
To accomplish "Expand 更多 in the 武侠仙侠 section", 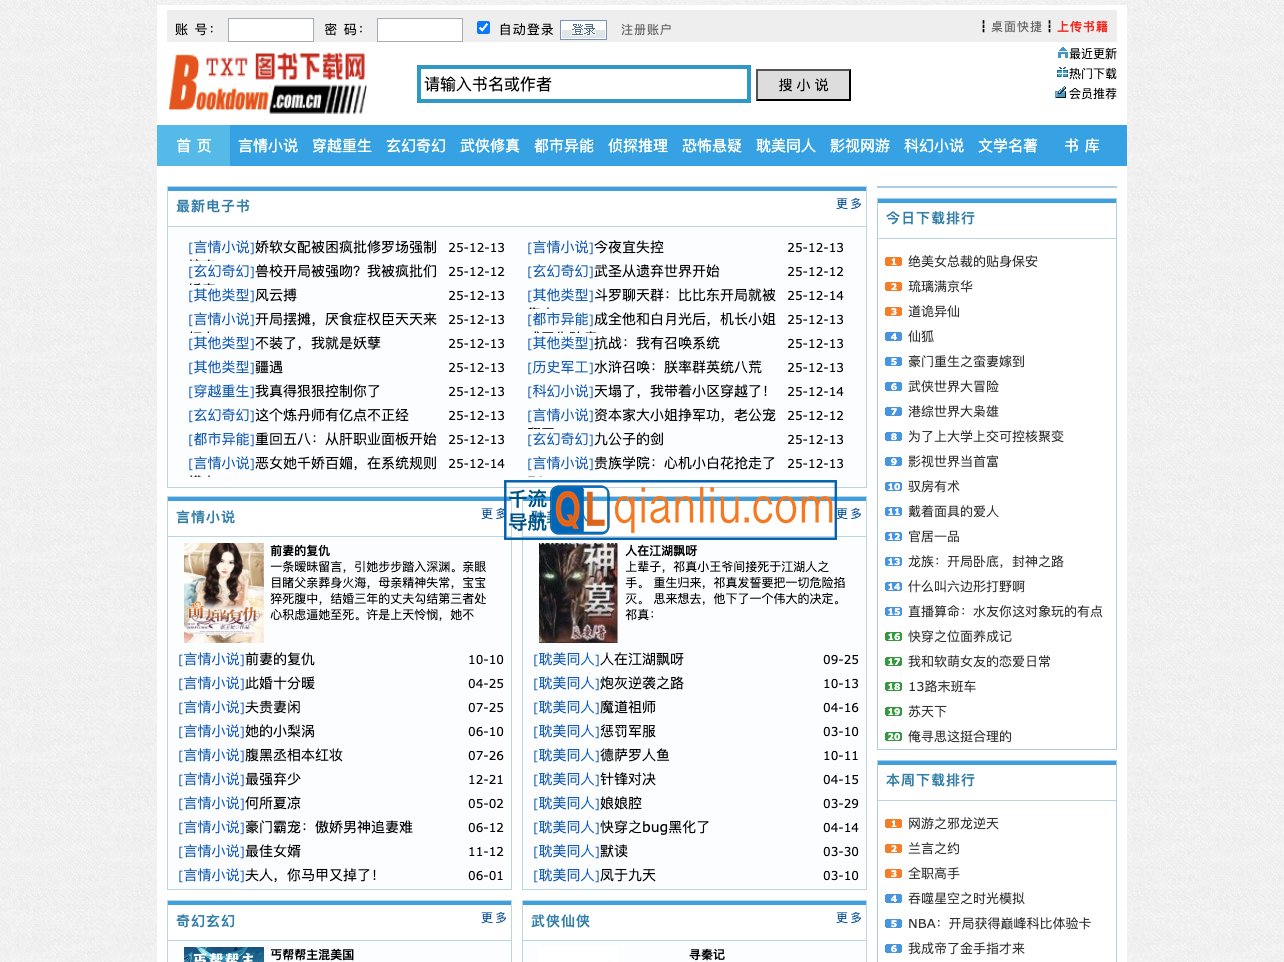I will click(847, 917).
